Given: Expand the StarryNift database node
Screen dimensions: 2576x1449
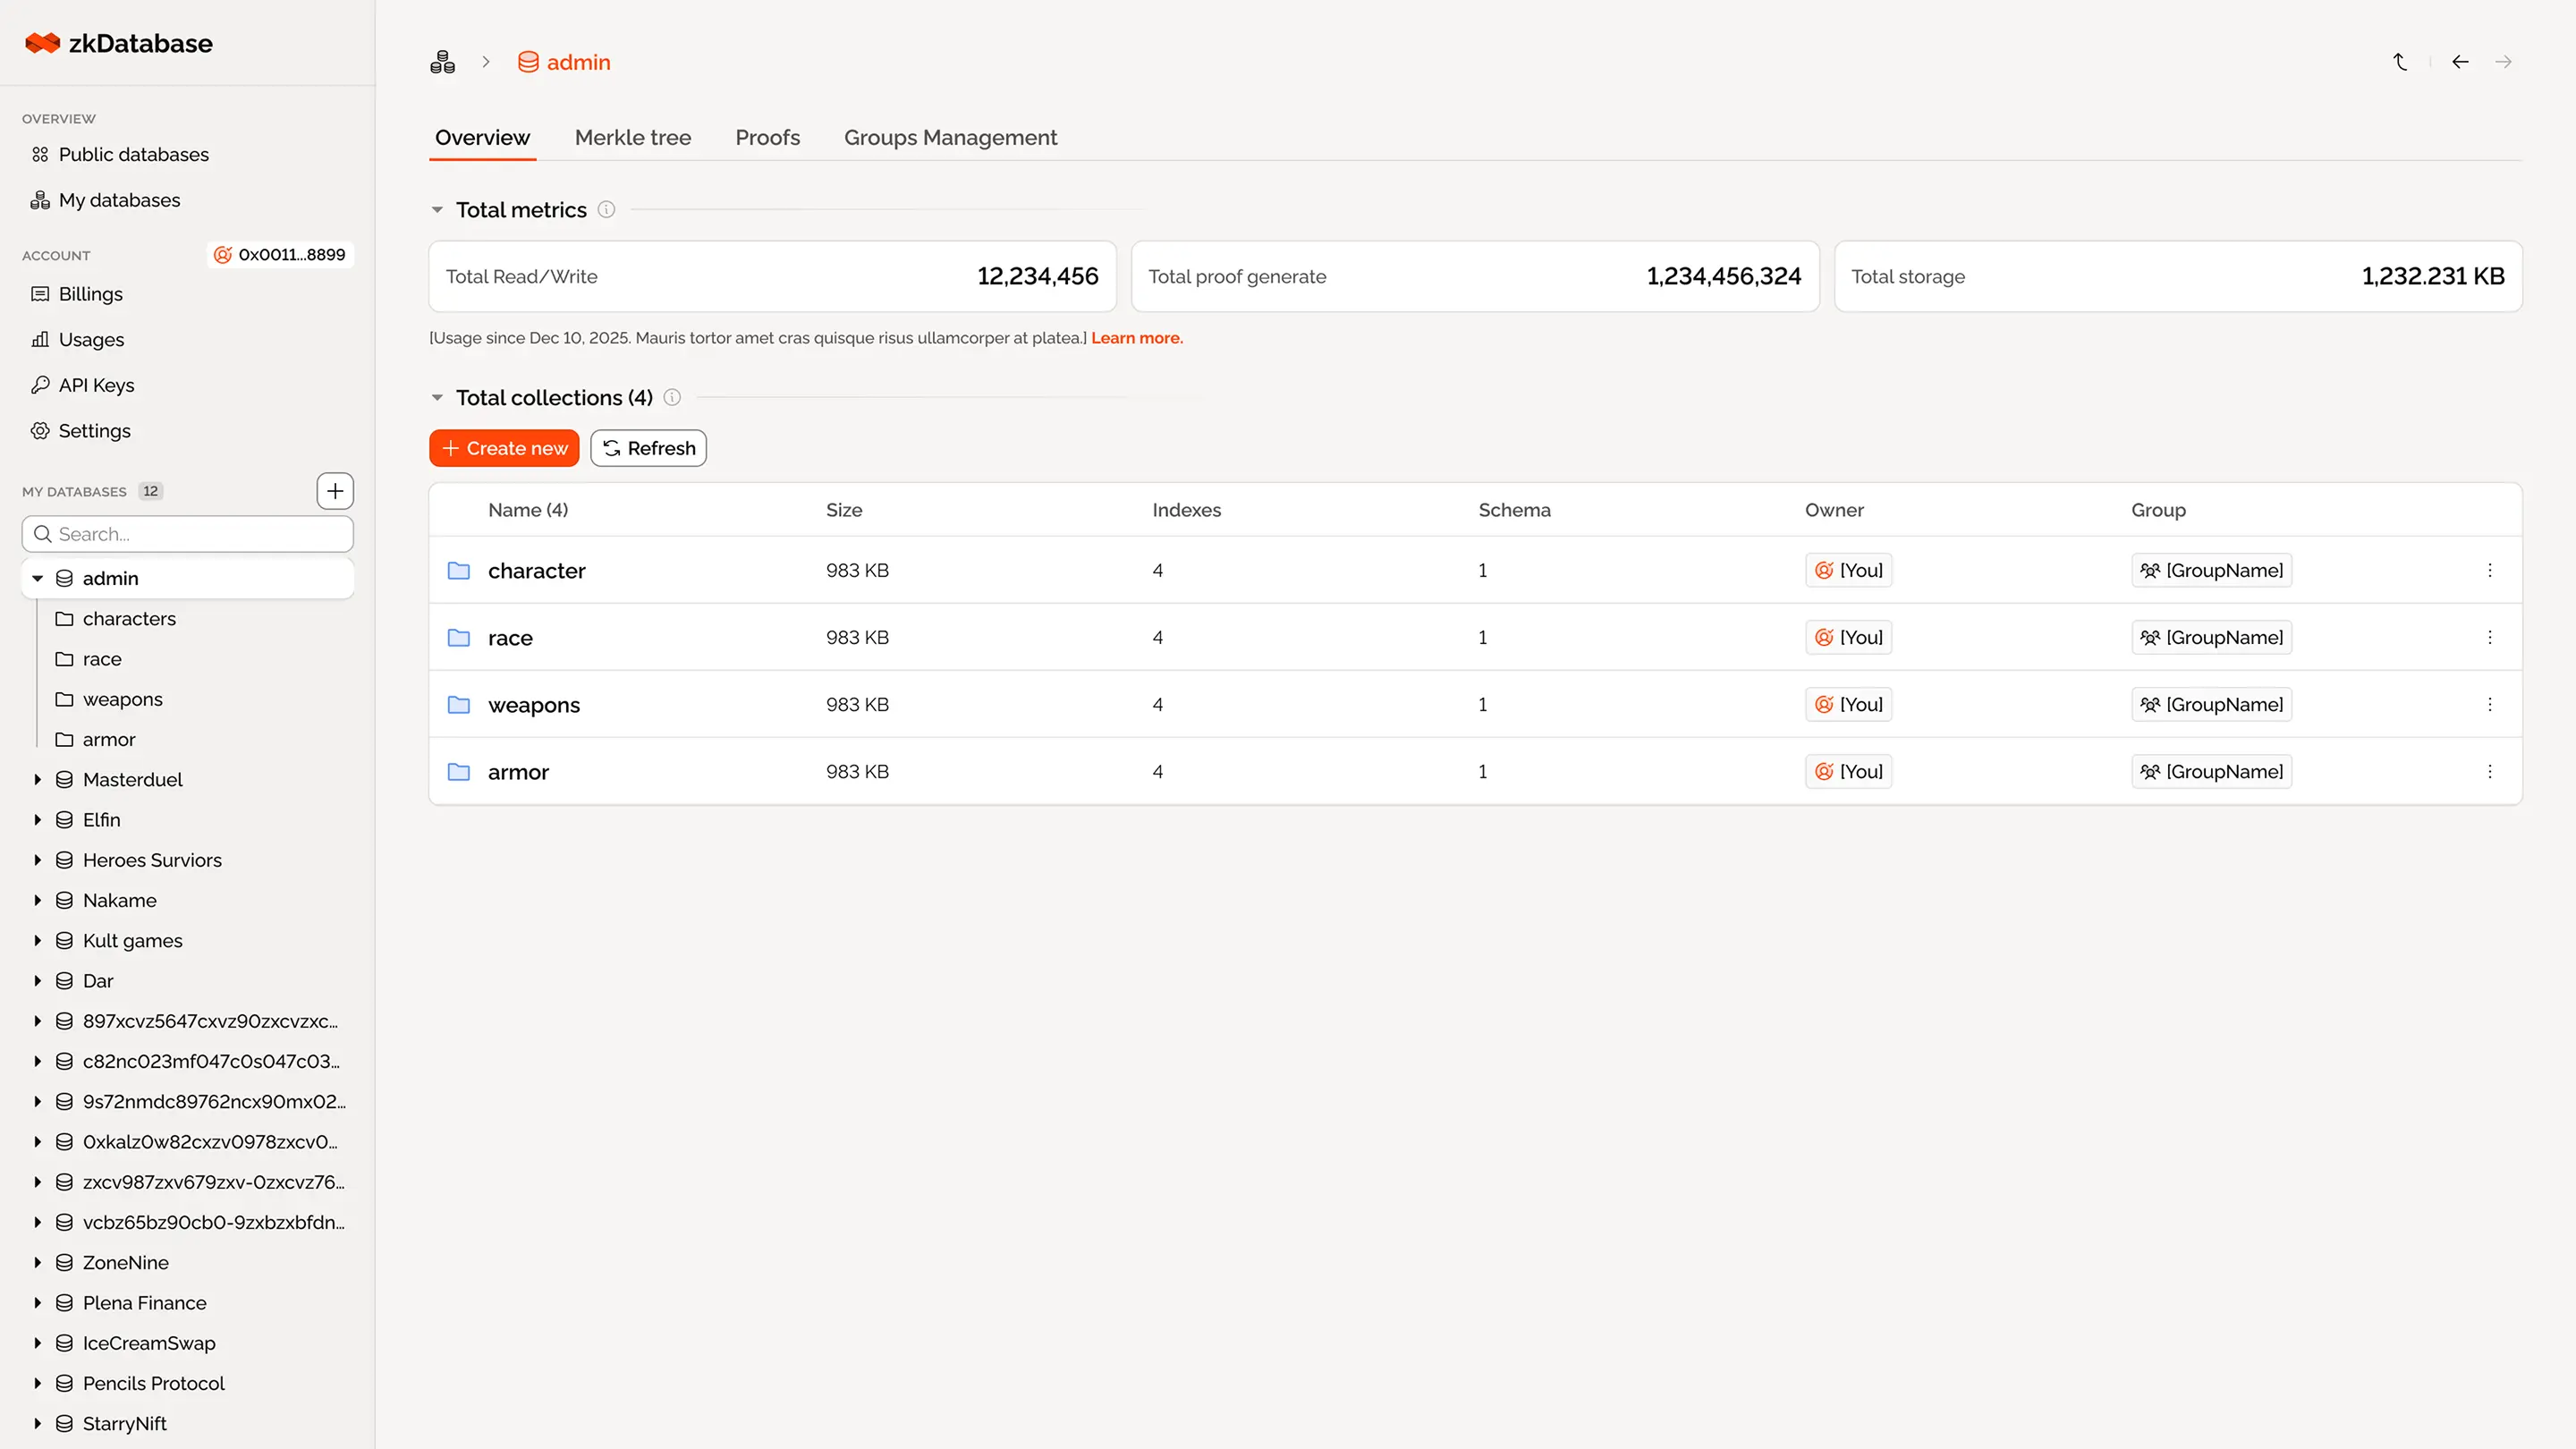Looking at the screenshot, I should [x=37, y=1423].
